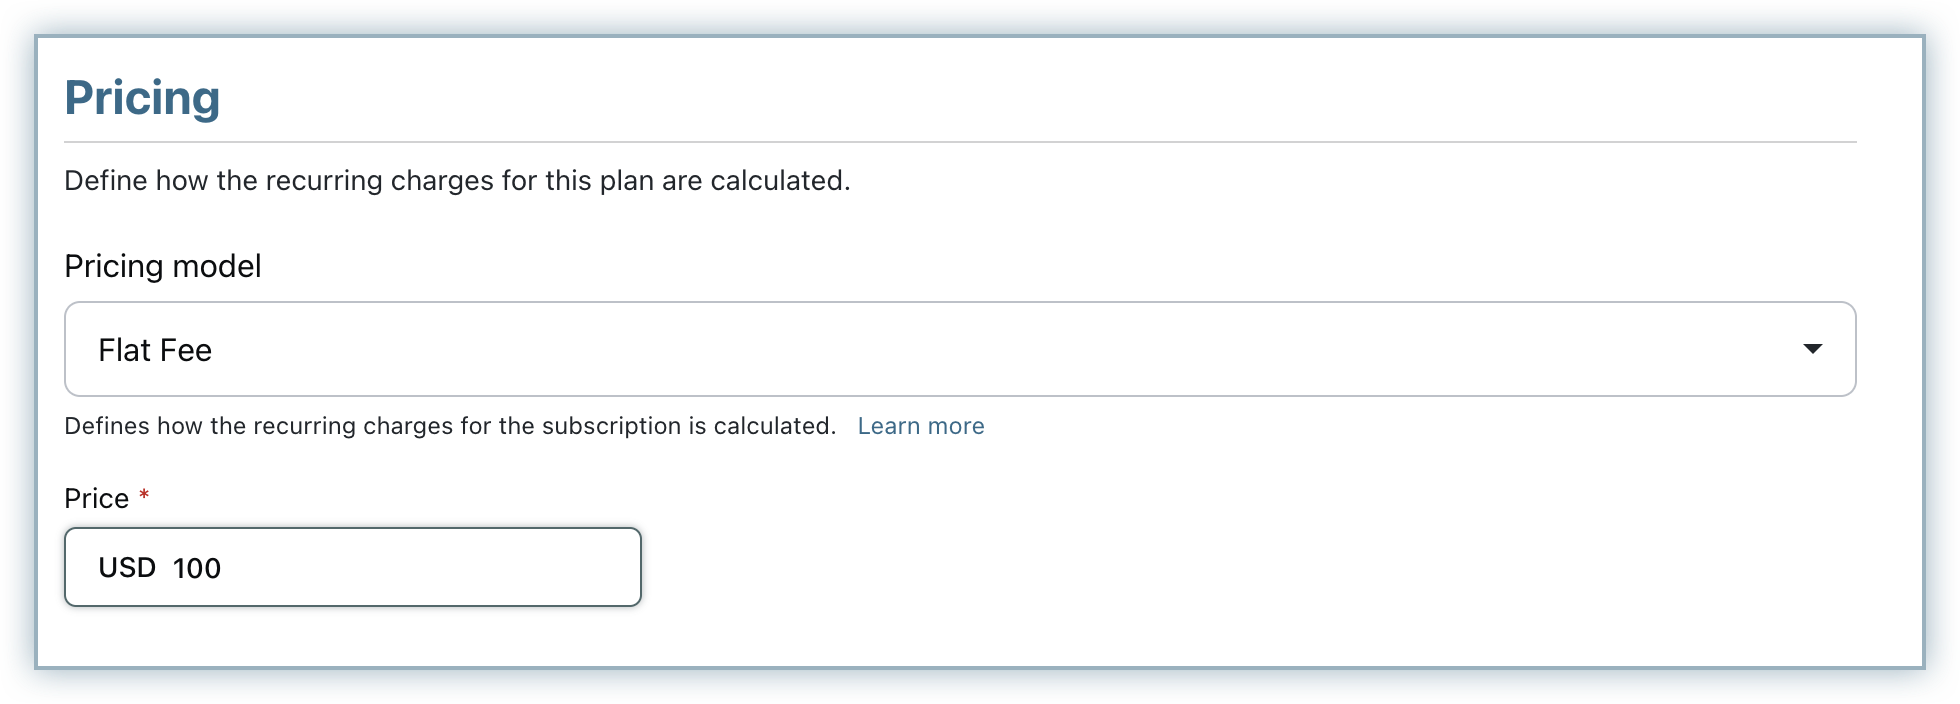Click empty space inside Price field after 100
This screenshot has width=1960, height=704.
(450, 567)
